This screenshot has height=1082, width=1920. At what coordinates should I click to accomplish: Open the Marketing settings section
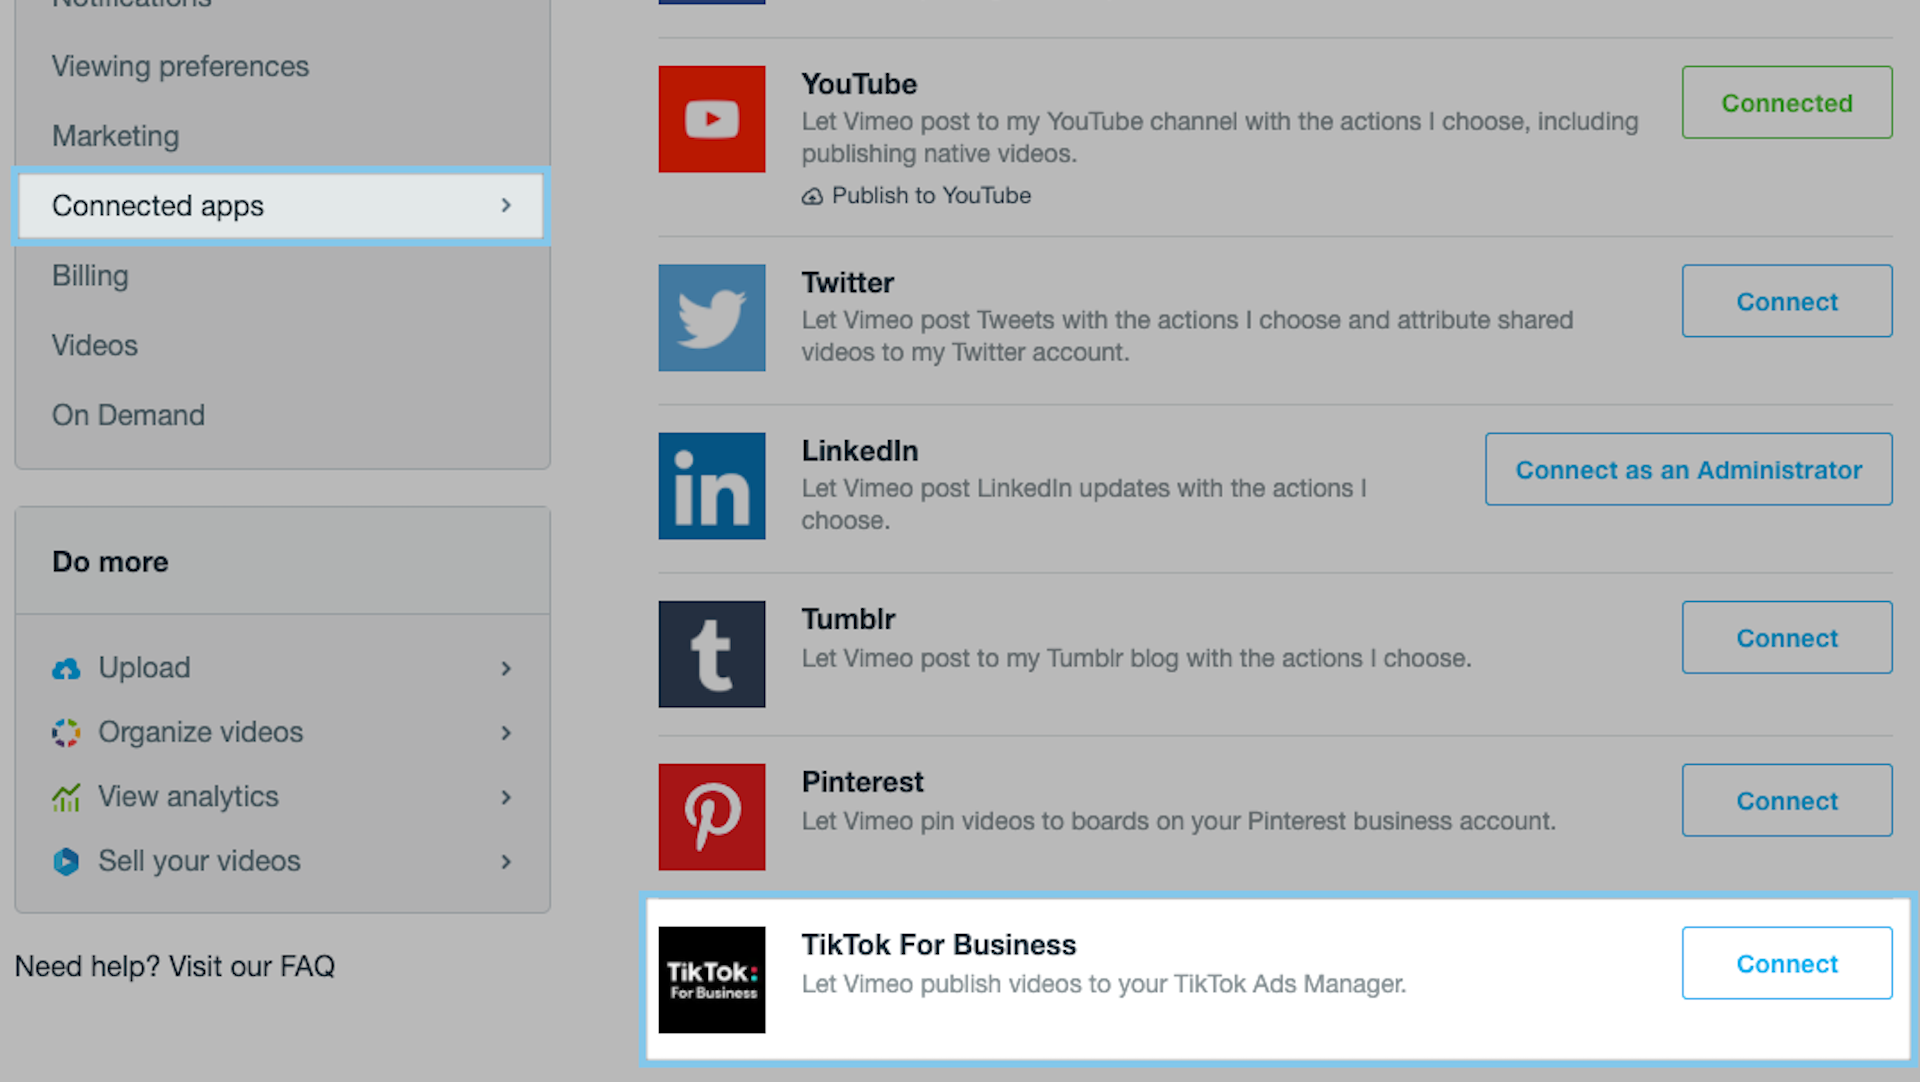tap(116, 136)
